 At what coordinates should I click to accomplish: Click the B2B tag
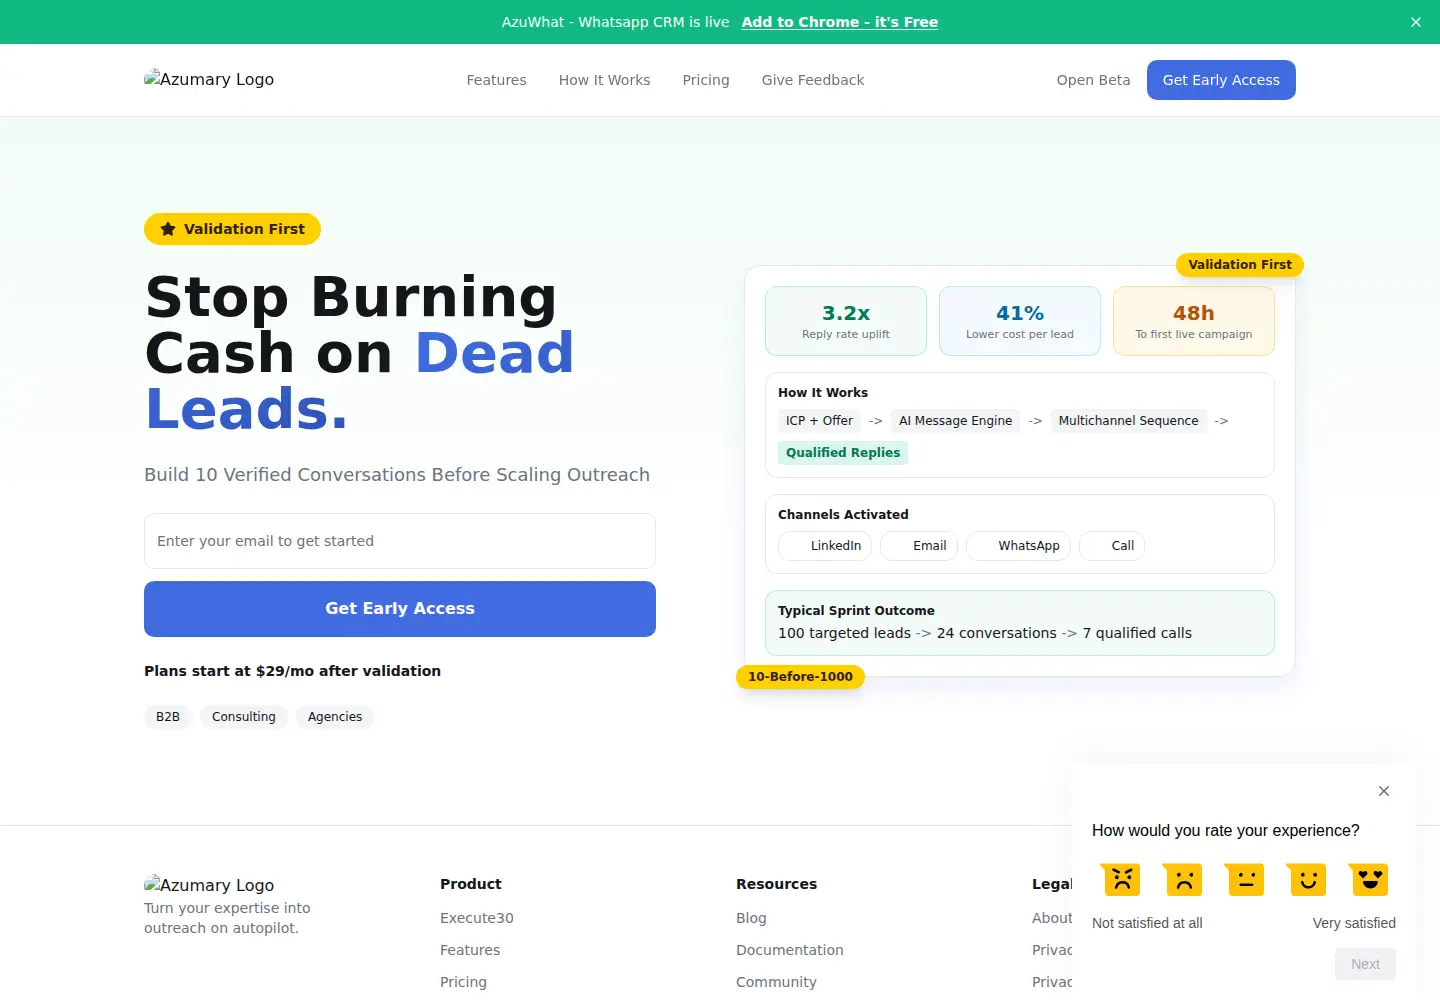pos(168,717)
